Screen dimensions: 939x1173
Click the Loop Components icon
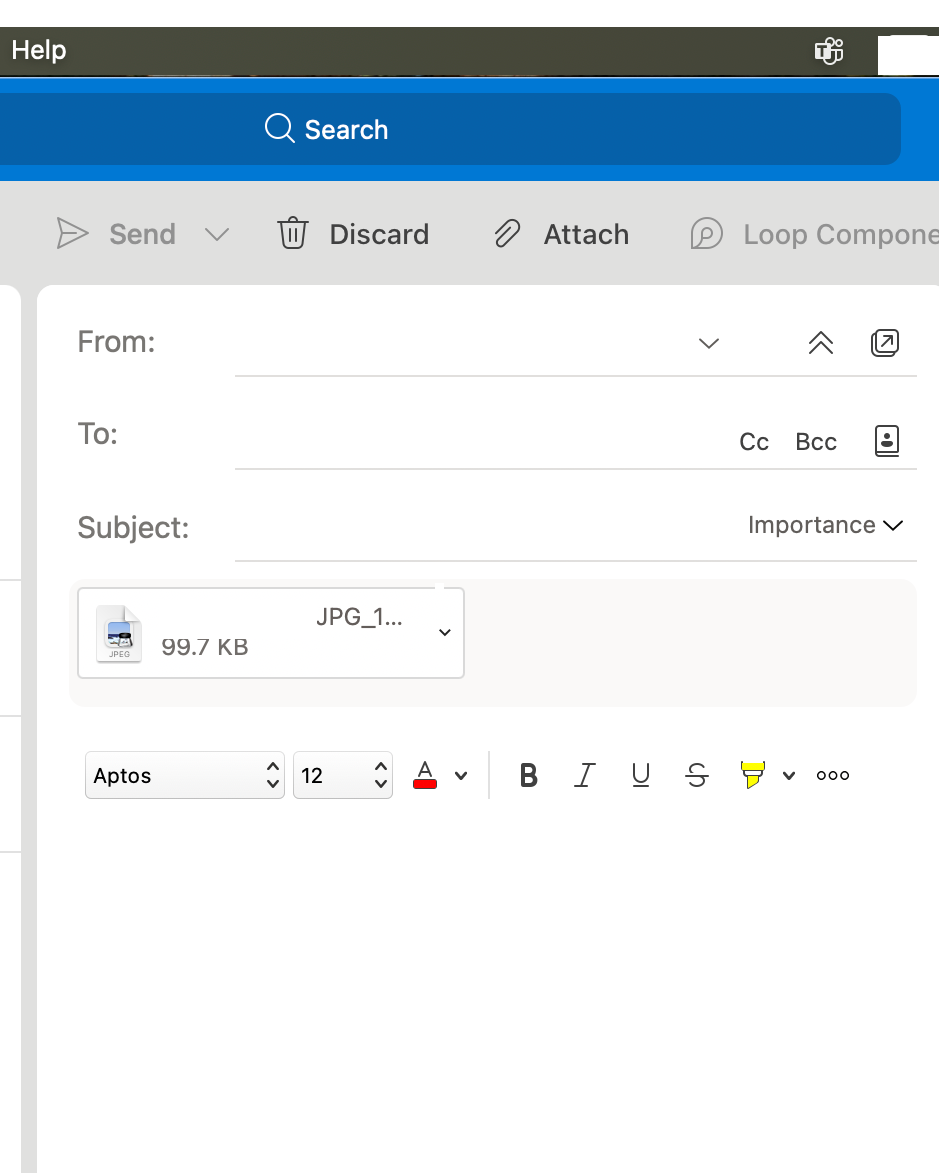706,233
